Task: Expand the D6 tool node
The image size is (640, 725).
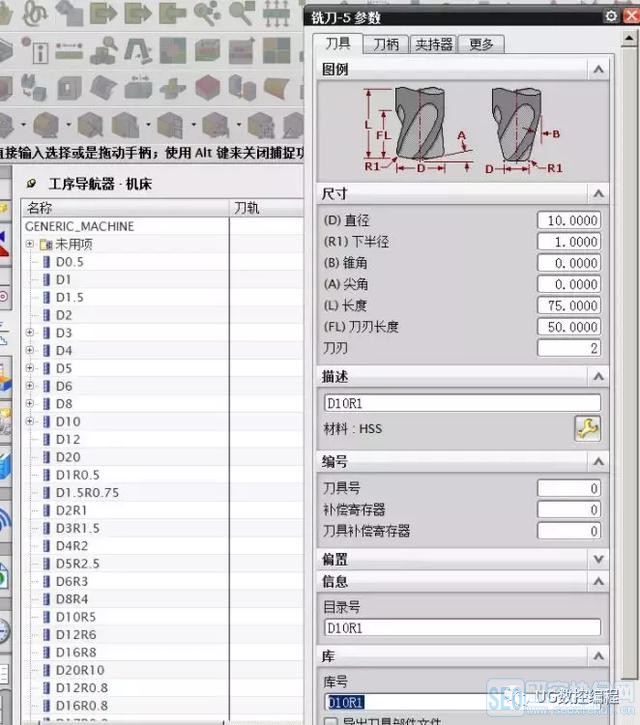Action: 30,386
